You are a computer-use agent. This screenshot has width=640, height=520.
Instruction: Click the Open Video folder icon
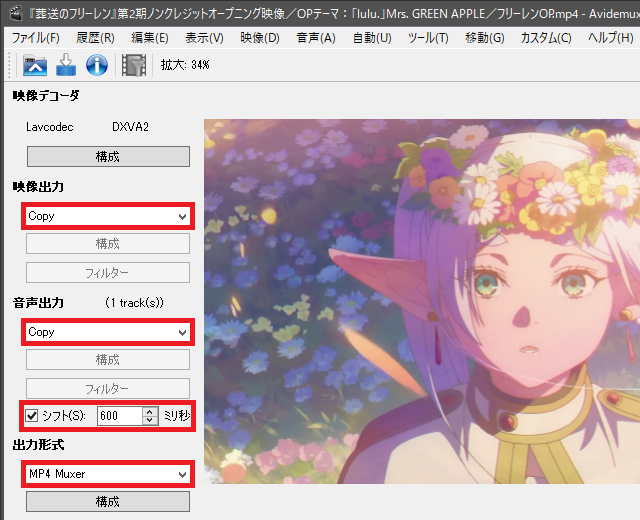pos(35,65)
